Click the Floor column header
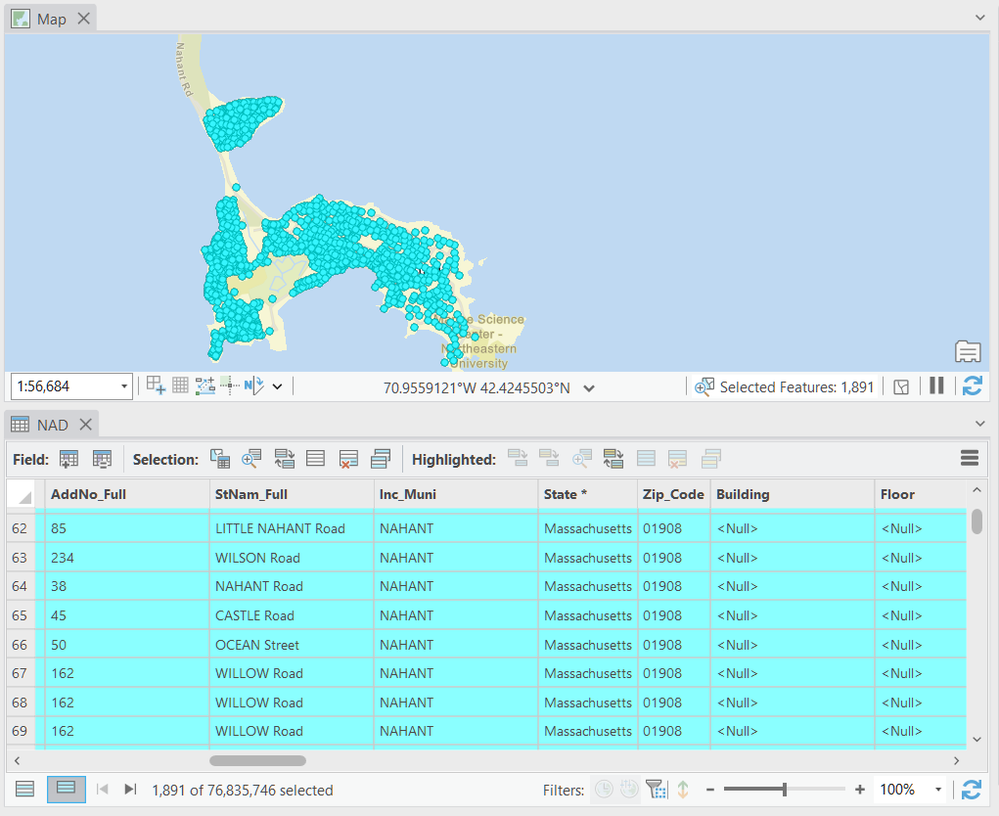This screenshot has width=999, height=816. point(921,494)
